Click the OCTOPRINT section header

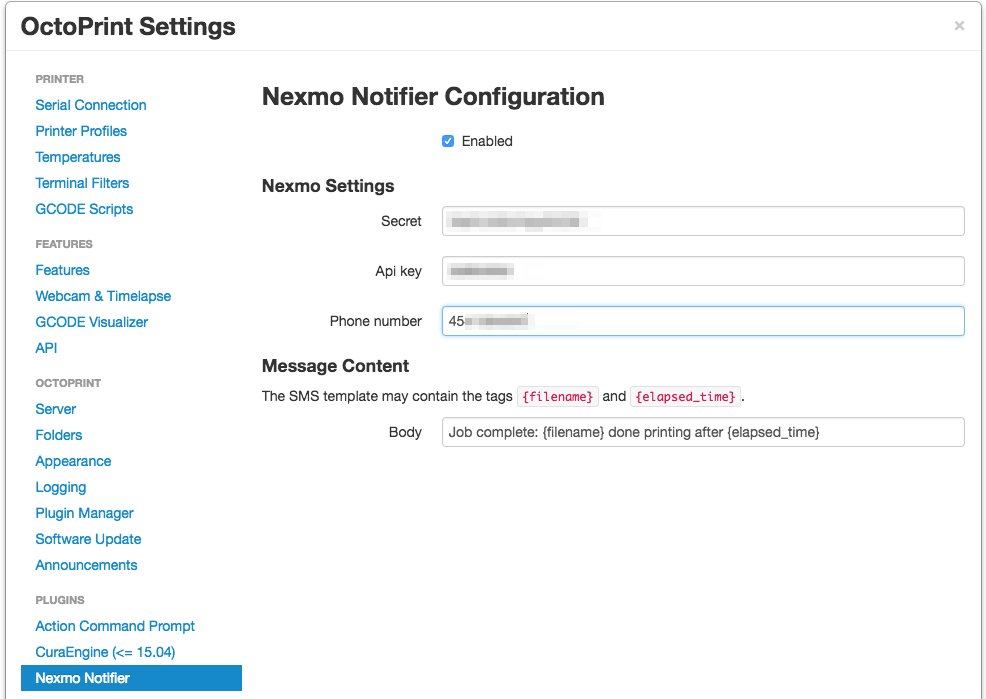[68, 383]
